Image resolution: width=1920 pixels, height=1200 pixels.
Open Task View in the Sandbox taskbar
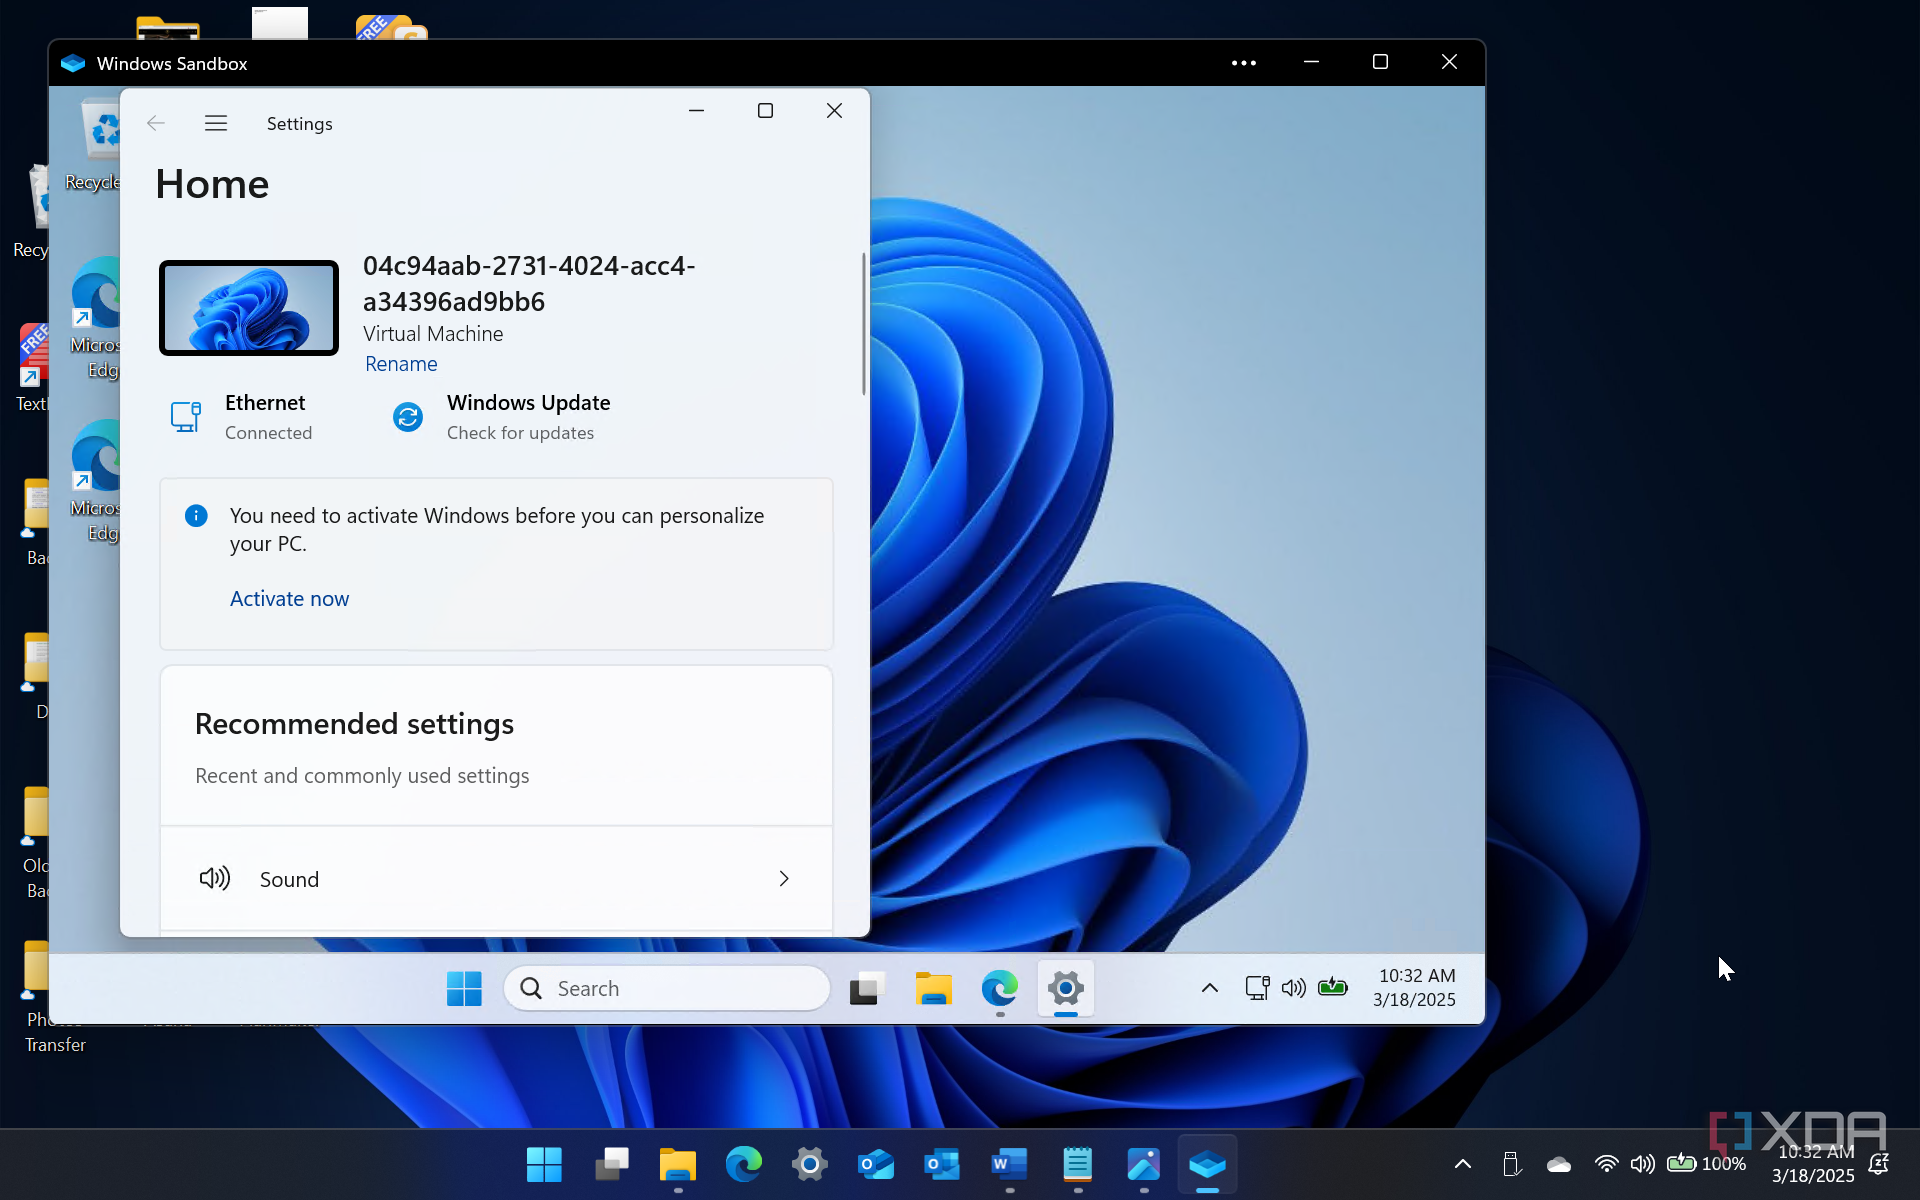coord(867,989)
